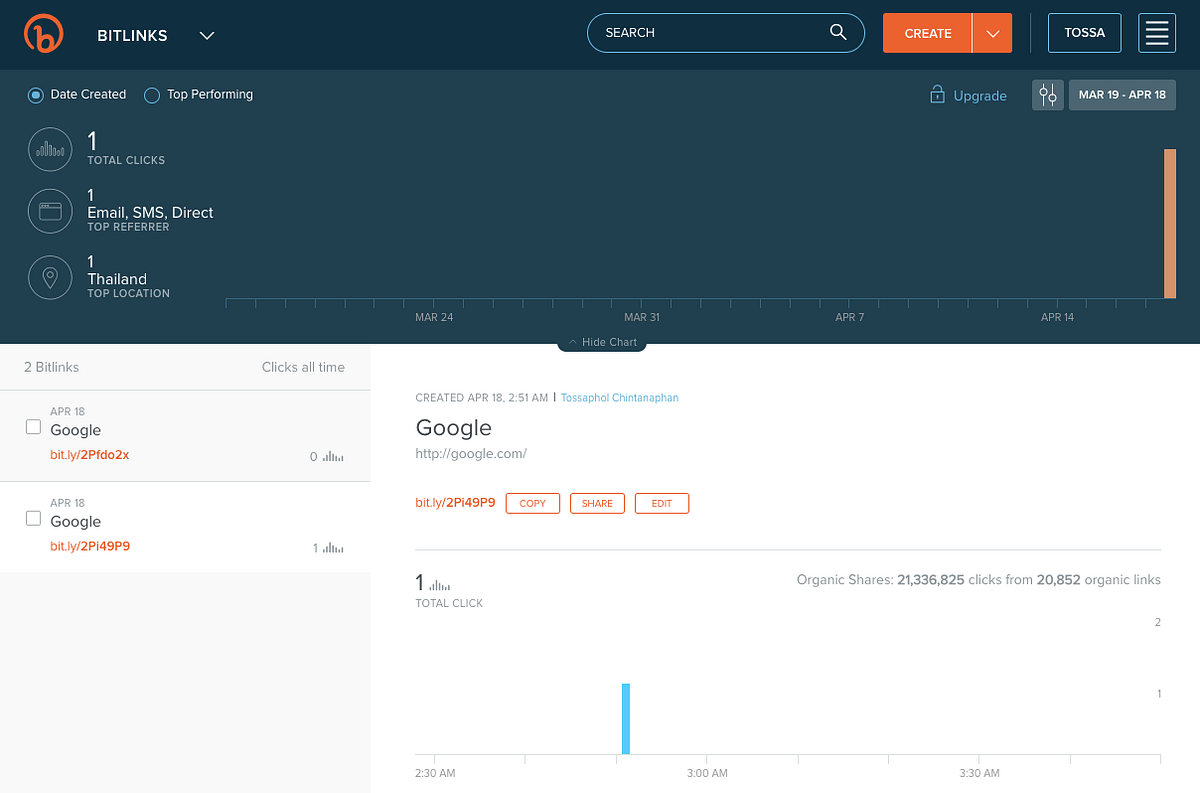Click the Tossaphol Chintanaphan link
Image resolution: width=1200 pixels, height=793 pixels.
point(620,398)
